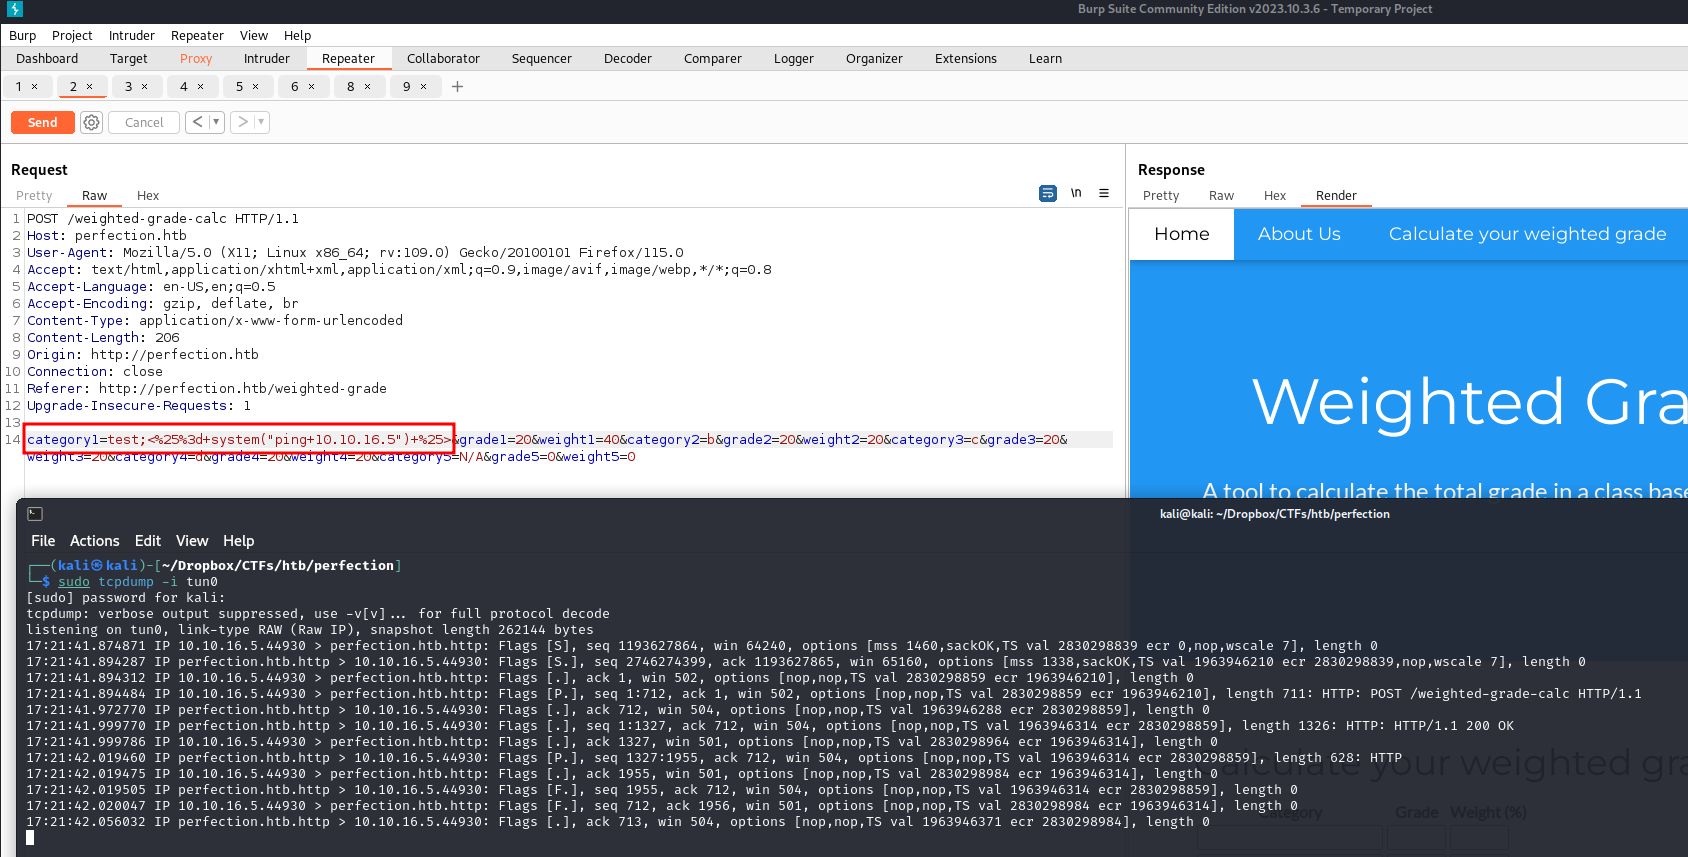The height and width of the screenshot is (857, 1688).
Task: Close Repeater tab 5
Action: (256, 87)
